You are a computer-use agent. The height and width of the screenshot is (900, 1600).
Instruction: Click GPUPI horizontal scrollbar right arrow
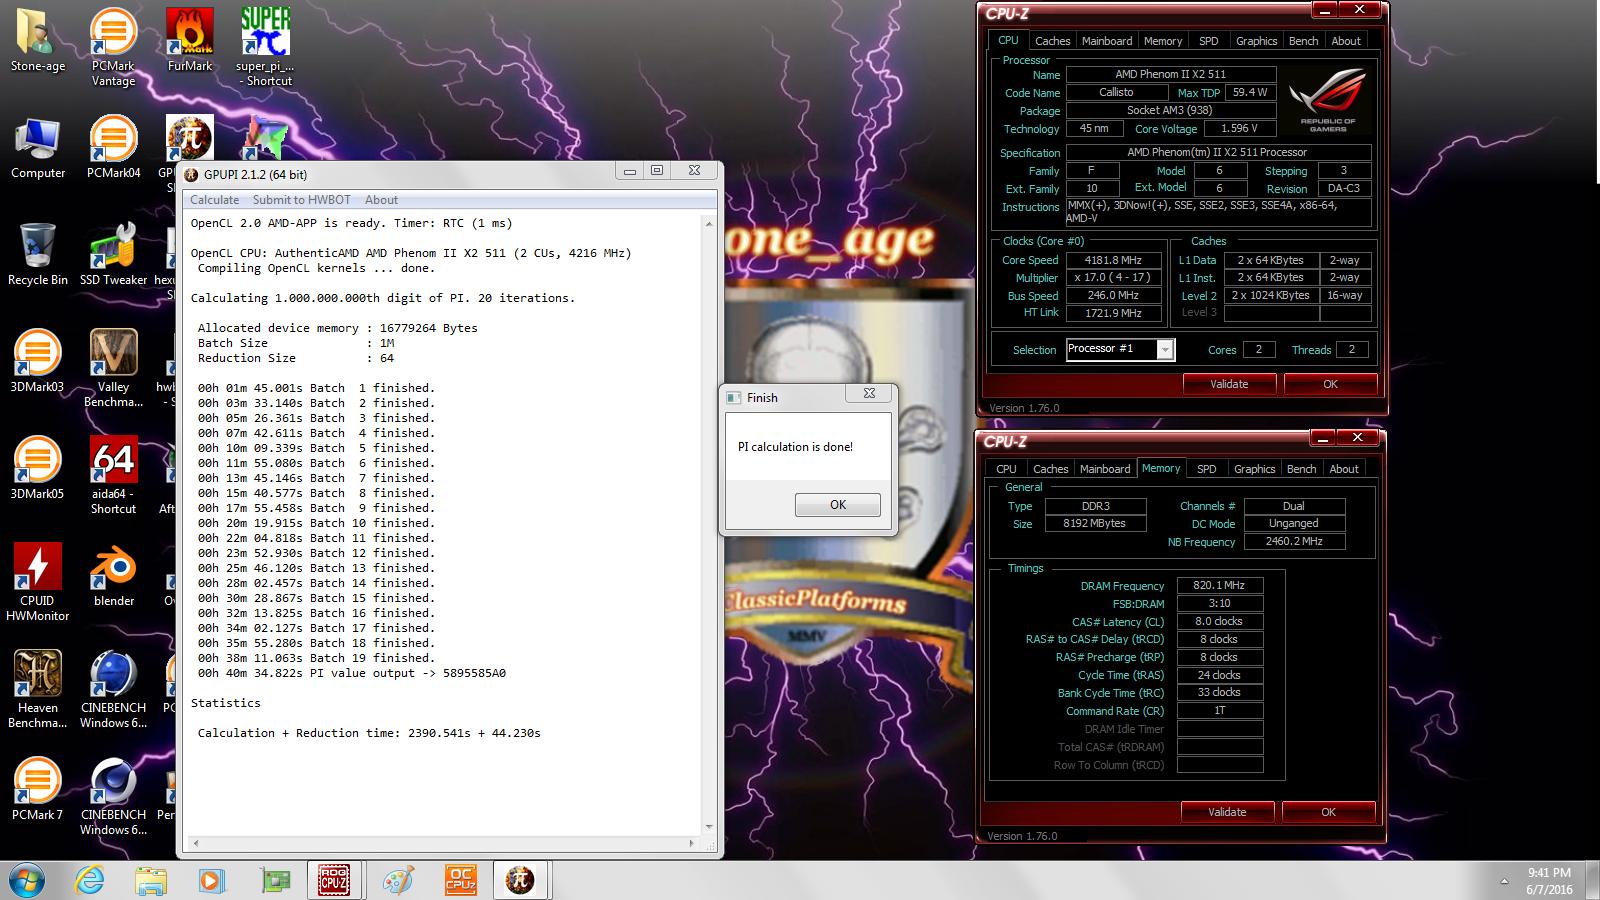pyautogui.click(x=693, y=844)
